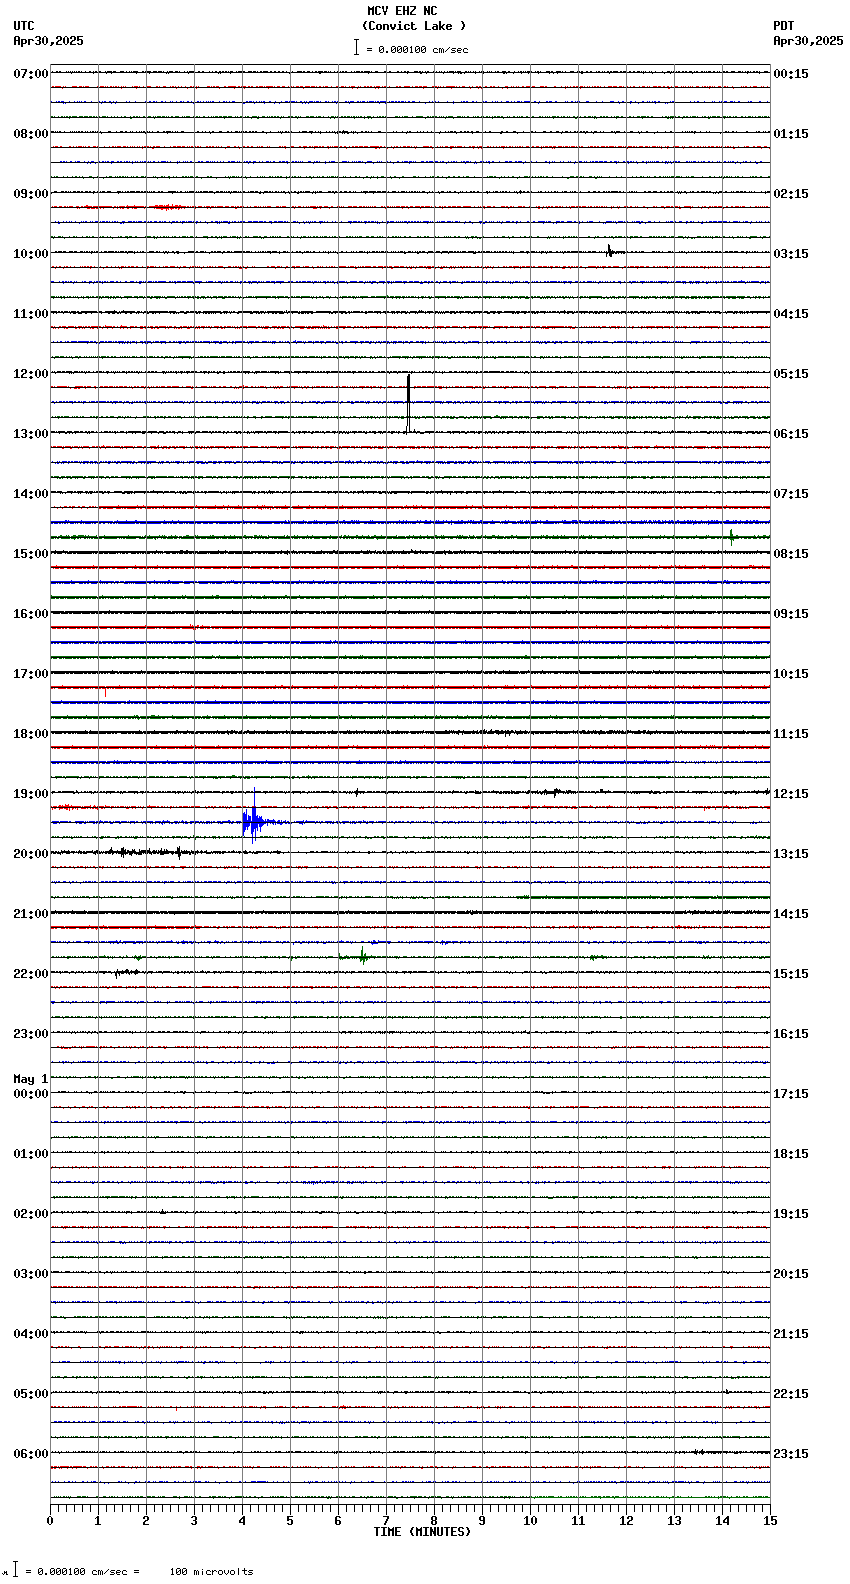Click the "15:15" PDT row label
Image resolution: width=850 pixels, height=1584 pixels.
pyautogui.click(x=791, y=974)
